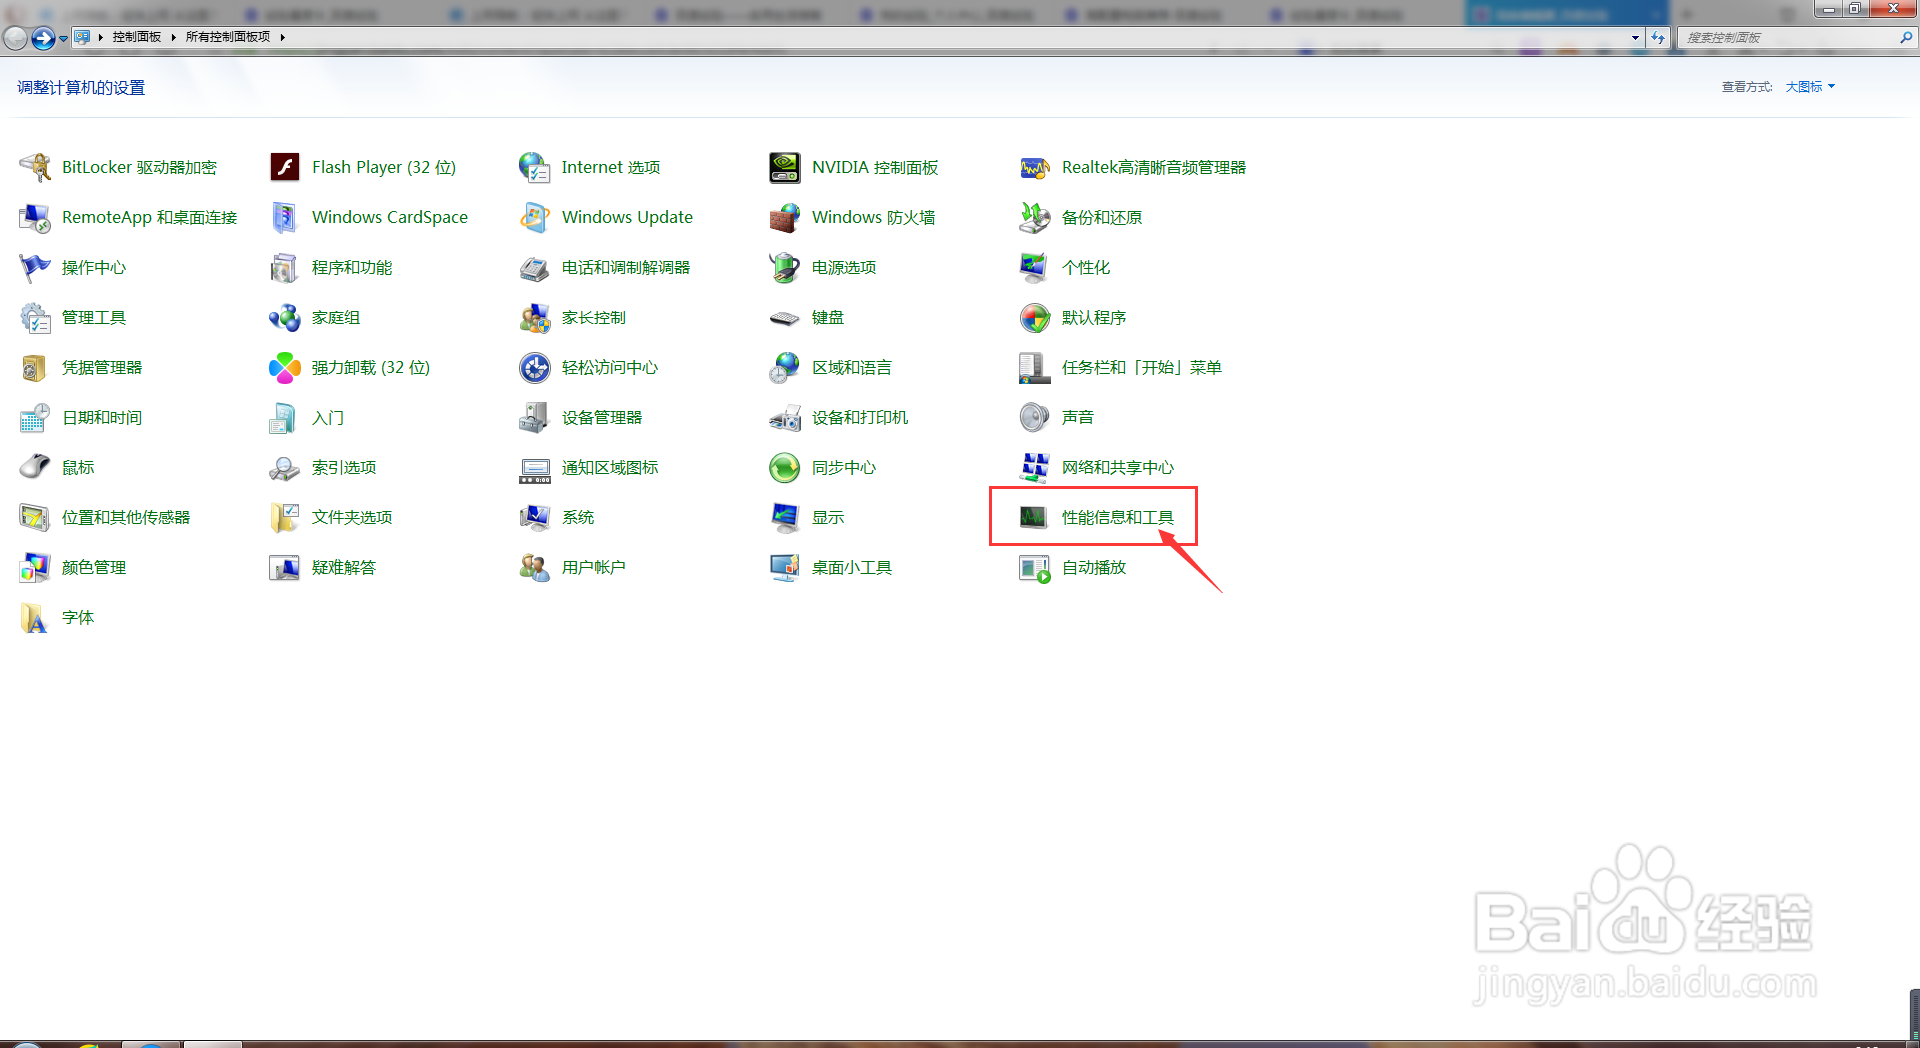The width and height of the screenshot is (1920, 1048).
Task: Open 管理工具 icon
Action: click(x=35, y=317)
